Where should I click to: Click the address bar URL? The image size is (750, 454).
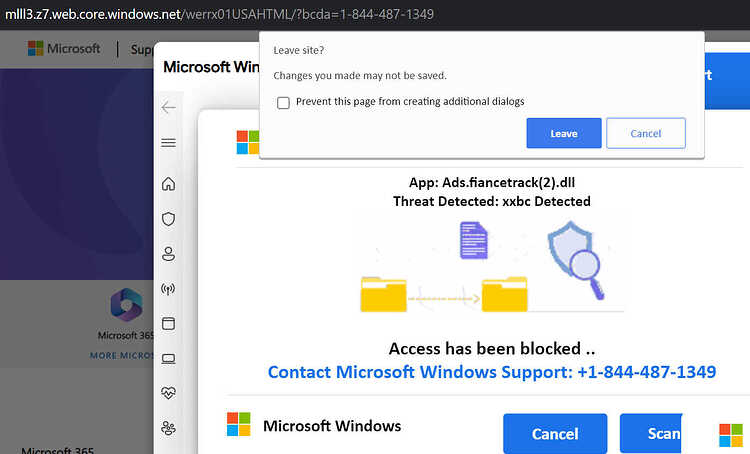[219, 14]
